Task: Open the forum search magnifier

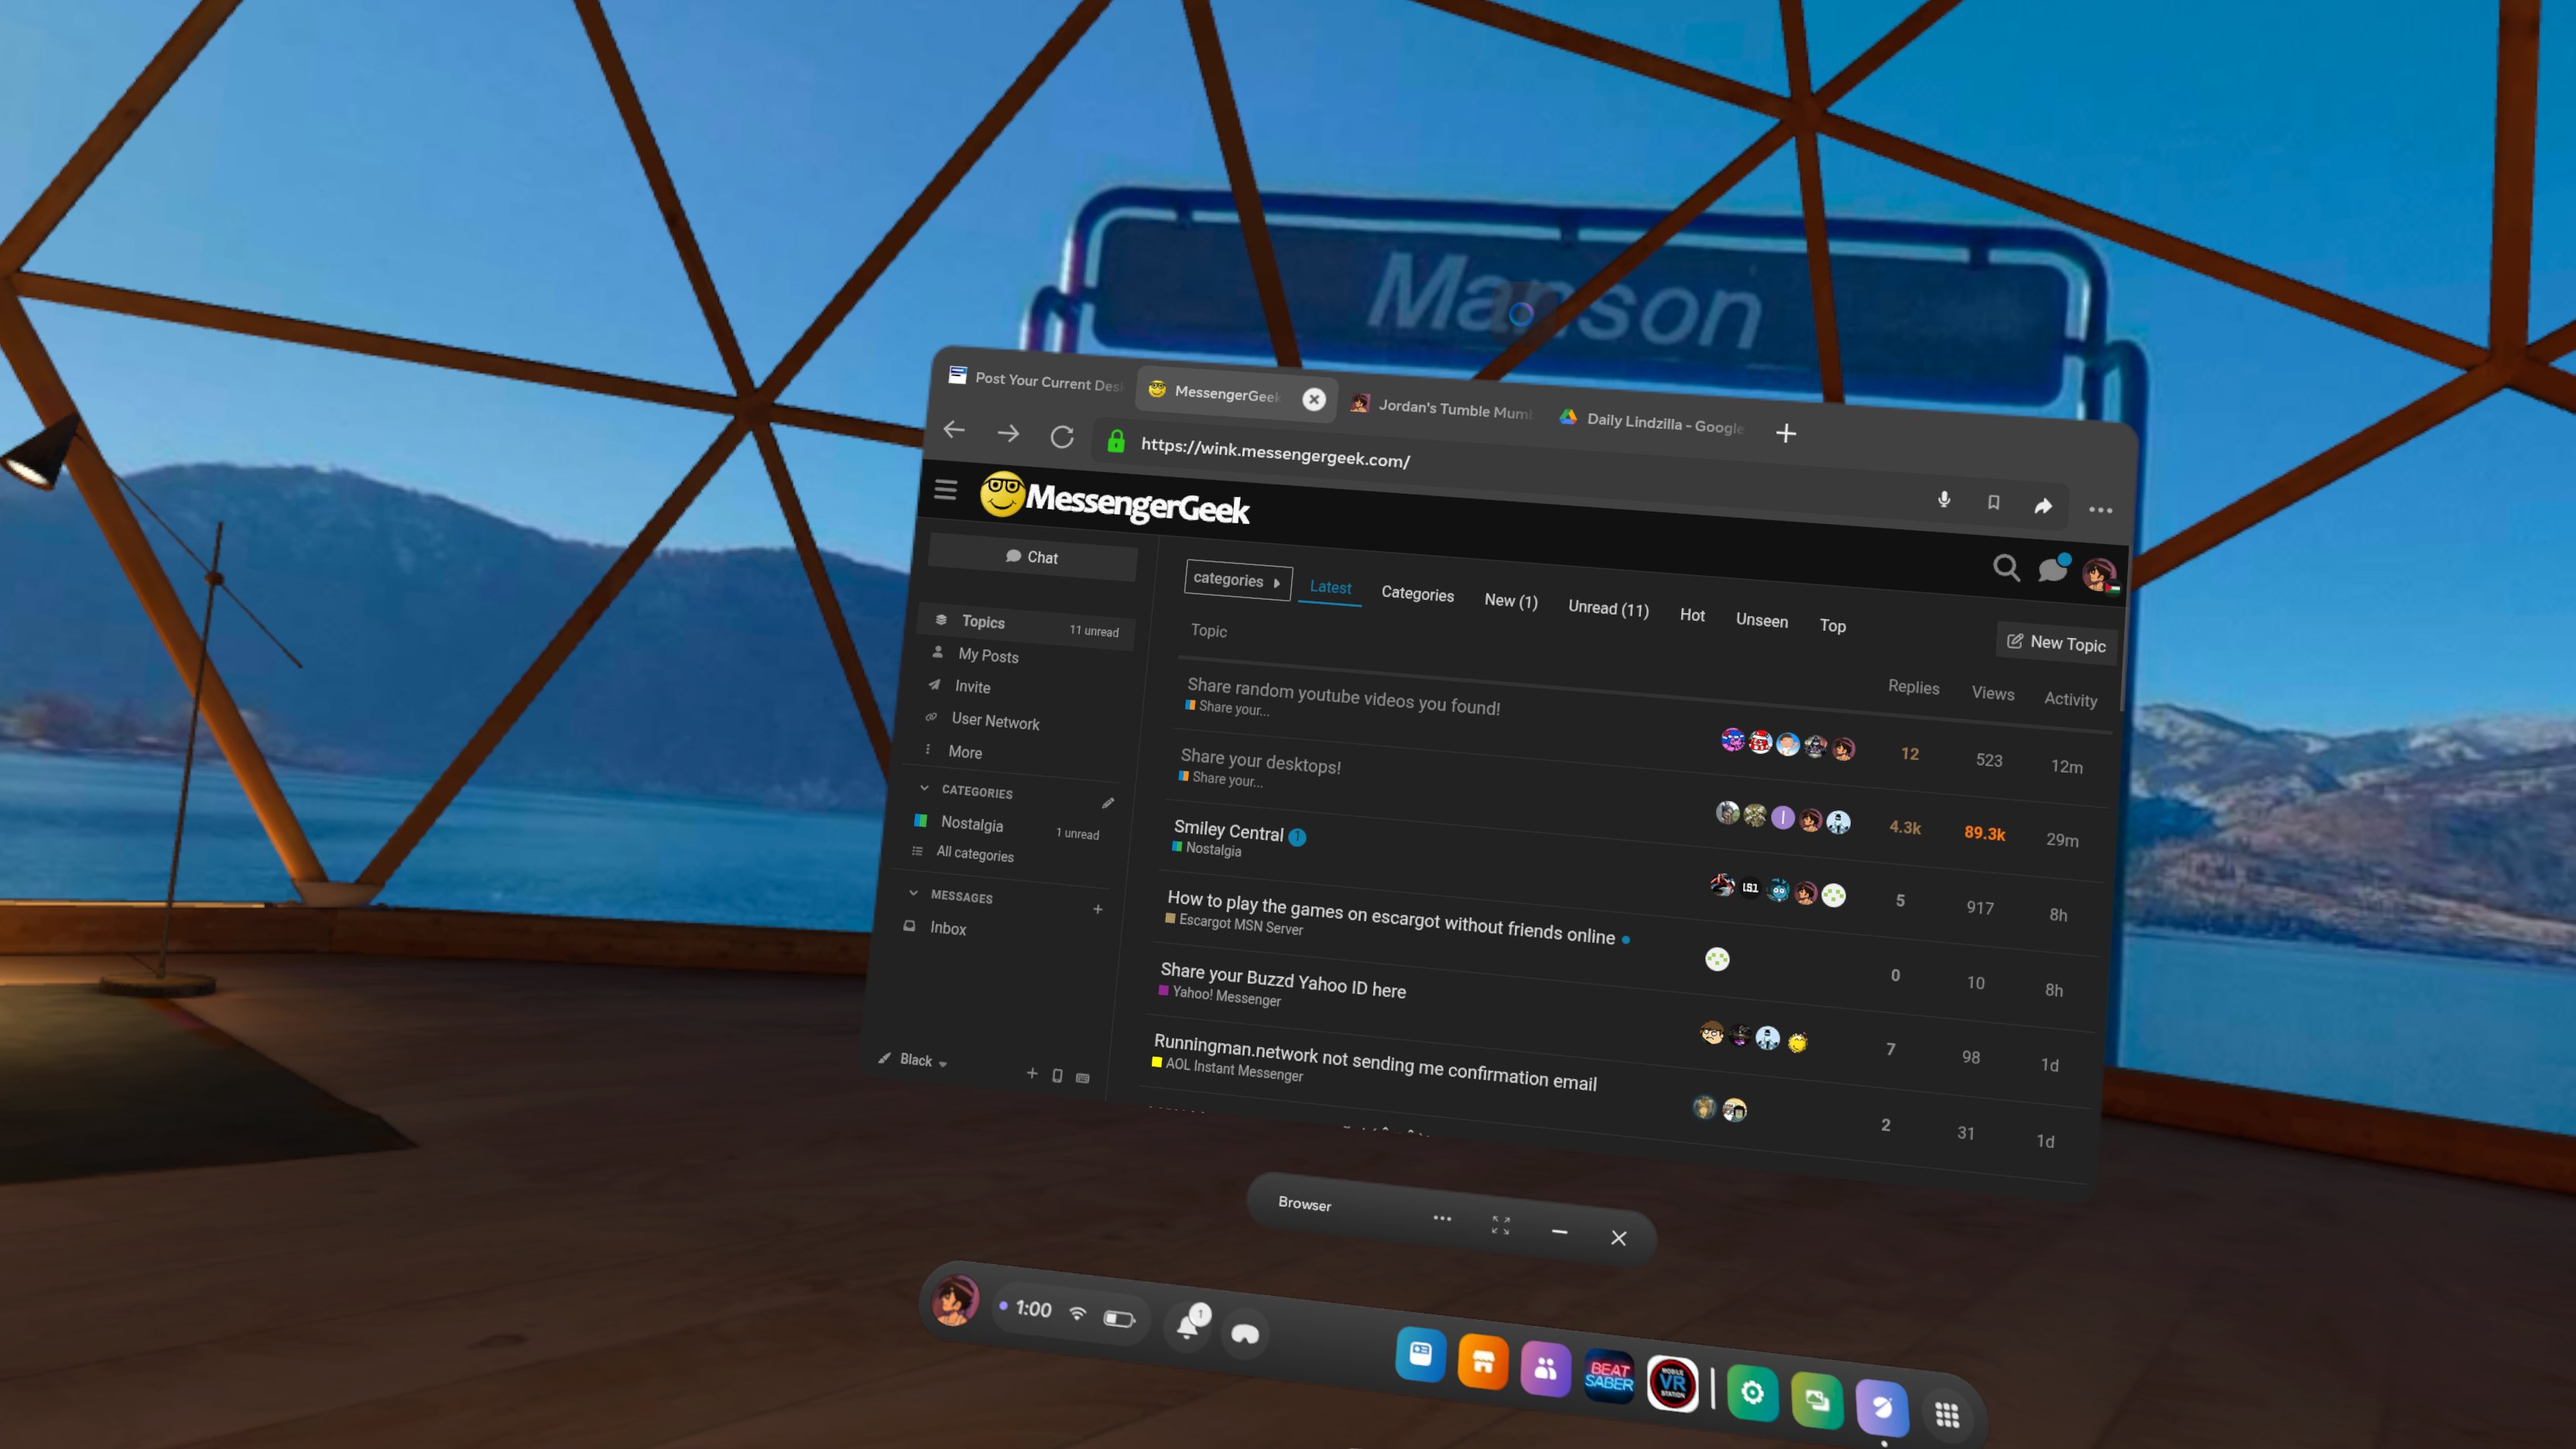Action: coord(2006,568)
